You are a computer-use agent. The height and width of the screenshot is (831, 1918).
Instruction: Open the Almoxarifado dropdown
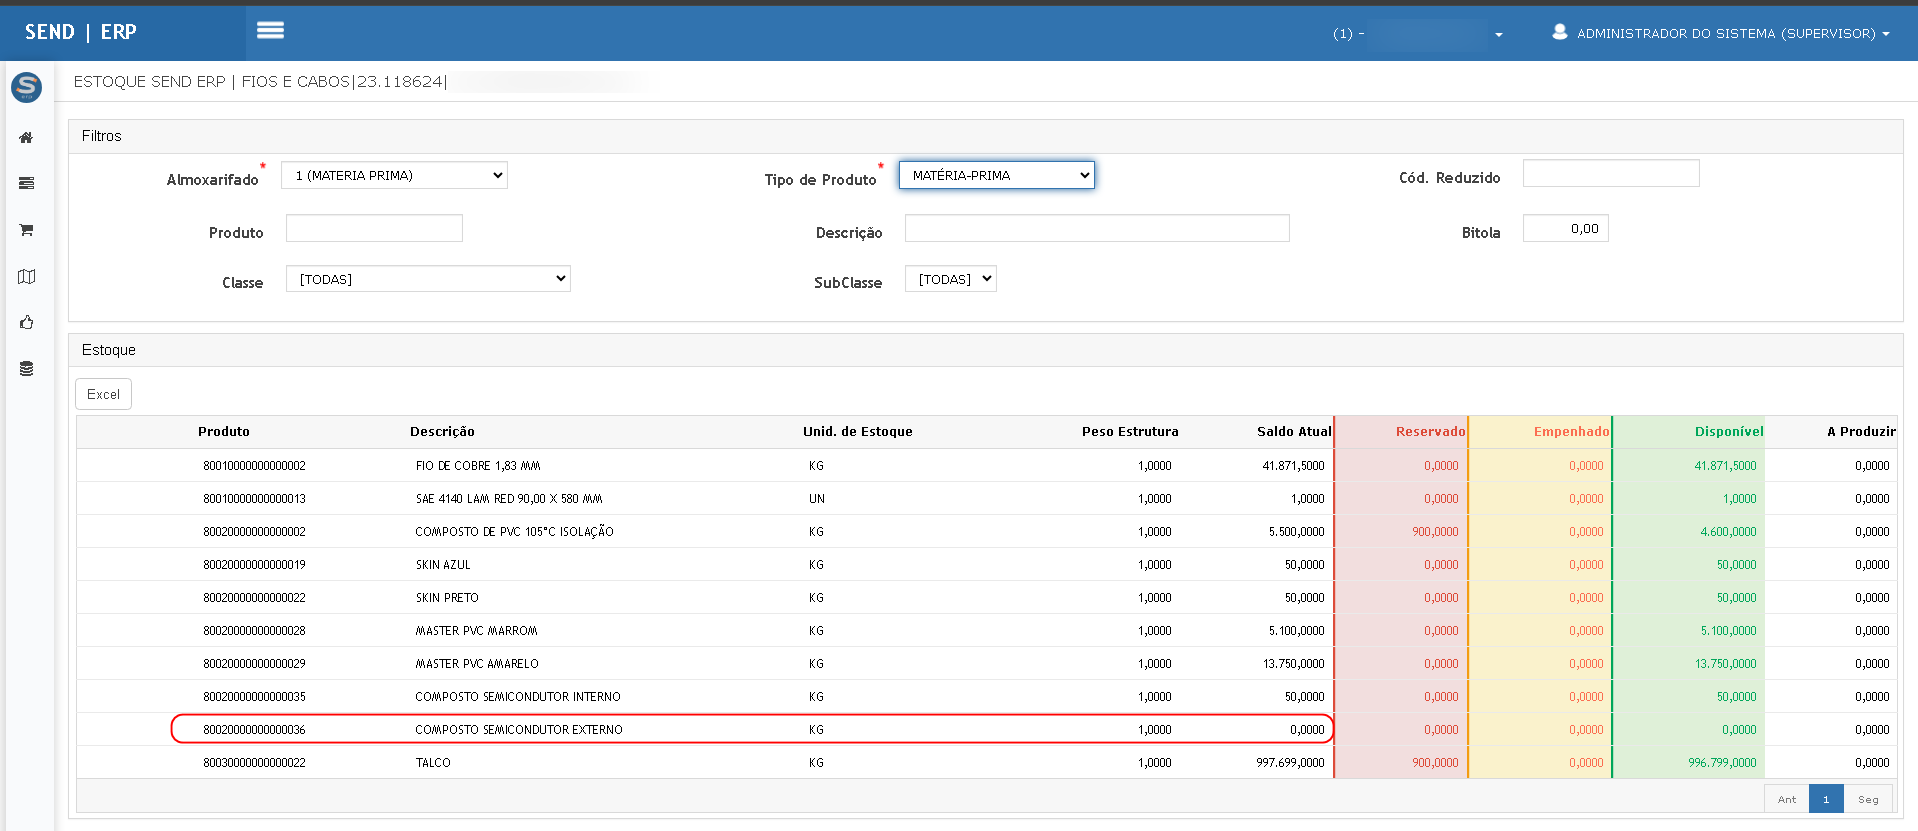394,175
